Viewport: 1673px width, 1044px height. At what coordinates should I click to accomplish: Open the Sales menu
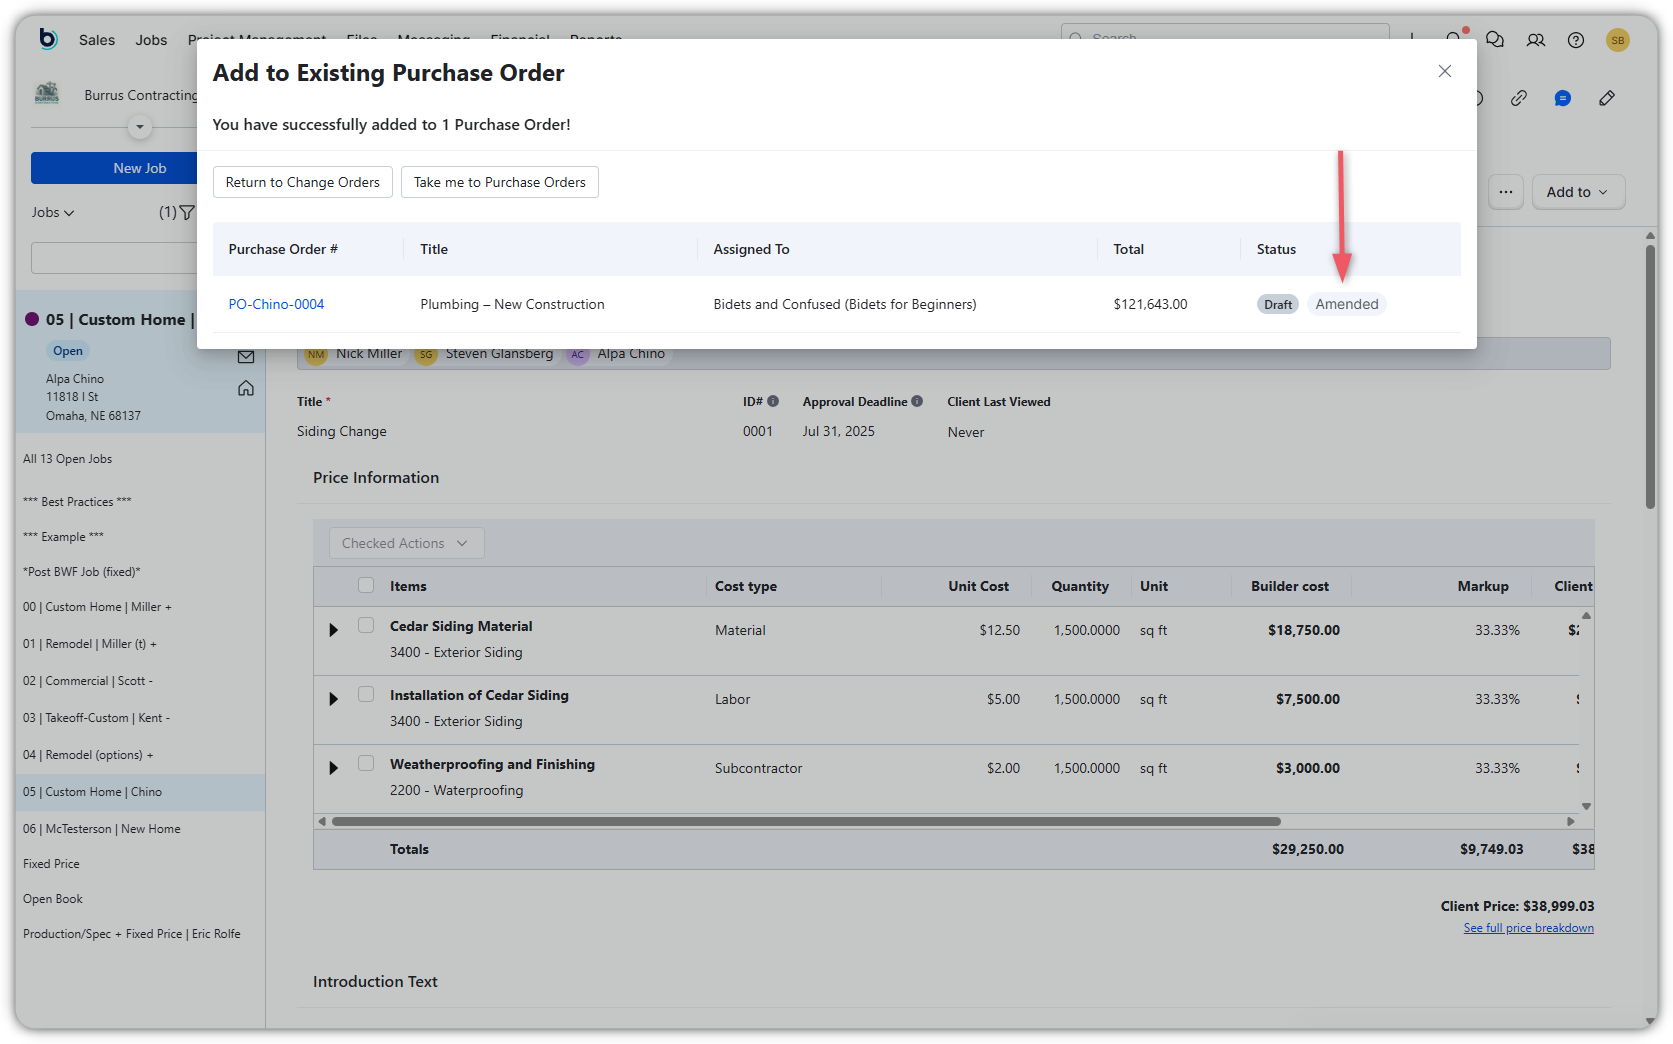coord(97,40)
